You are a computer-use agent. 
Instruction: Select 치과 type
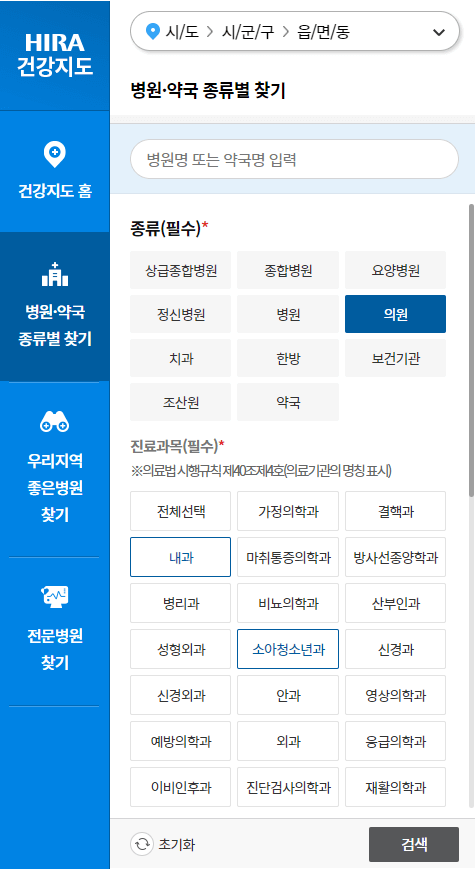click(181, 358)
